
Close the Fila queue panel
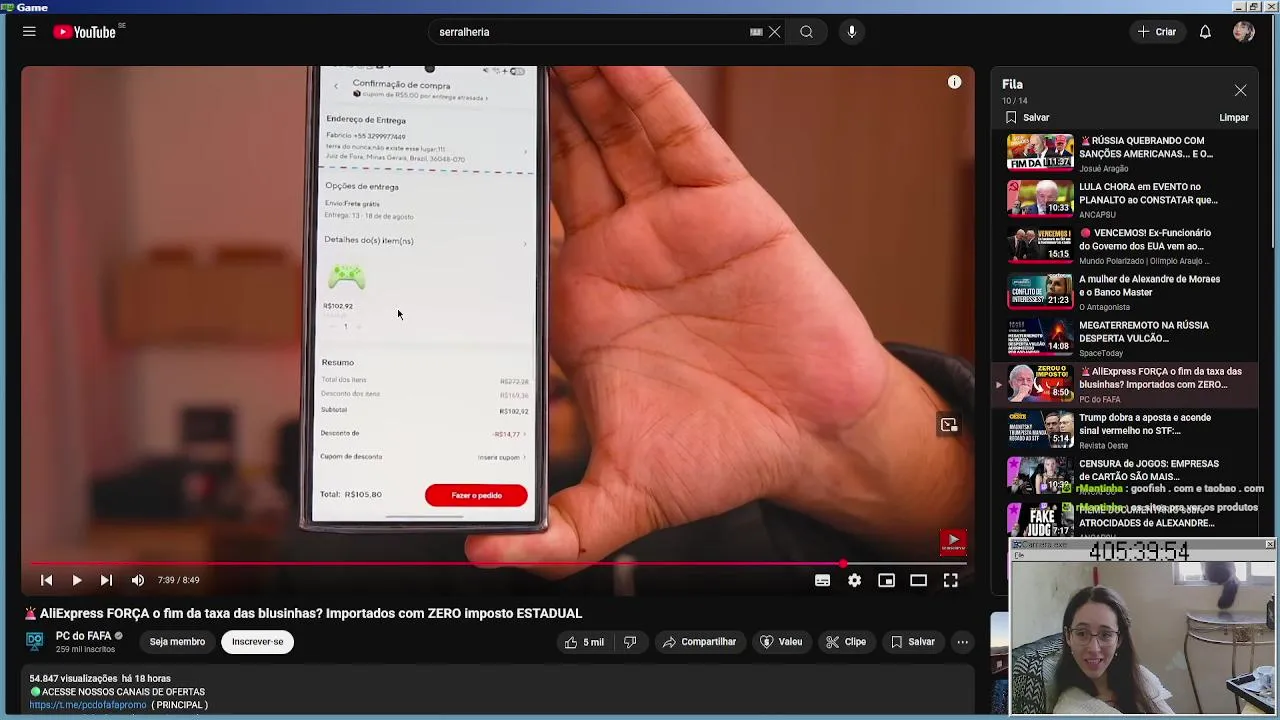[1240, 90]
